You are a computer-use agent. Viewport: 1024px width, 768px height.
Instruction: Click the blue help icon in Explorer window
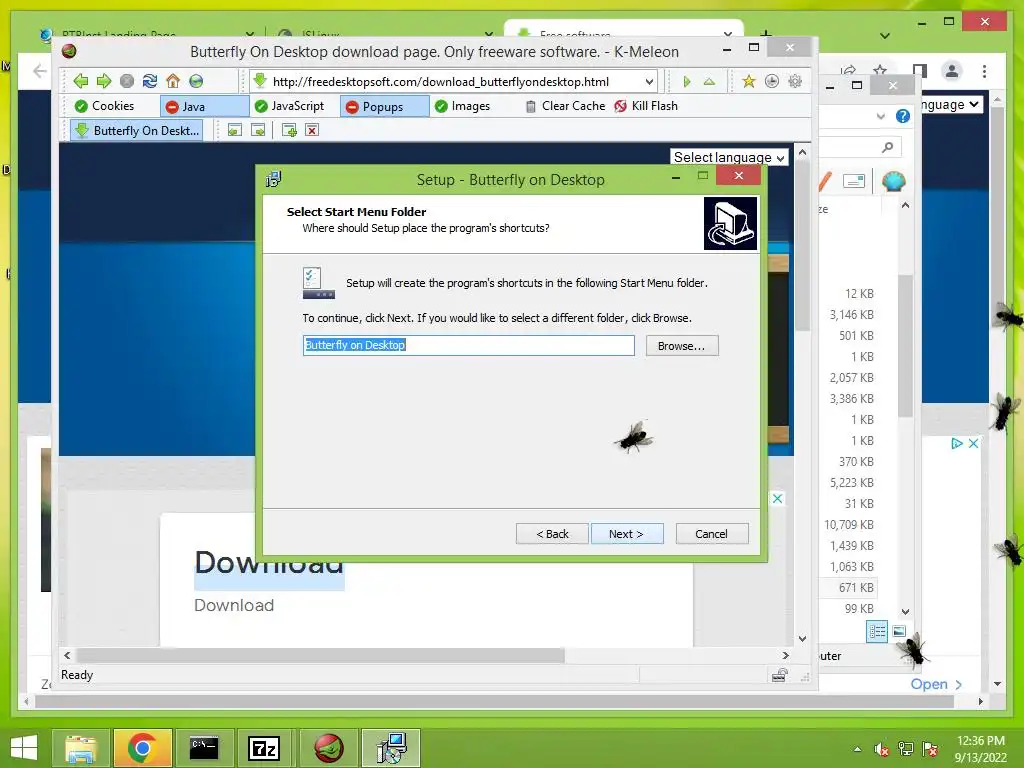903,116
